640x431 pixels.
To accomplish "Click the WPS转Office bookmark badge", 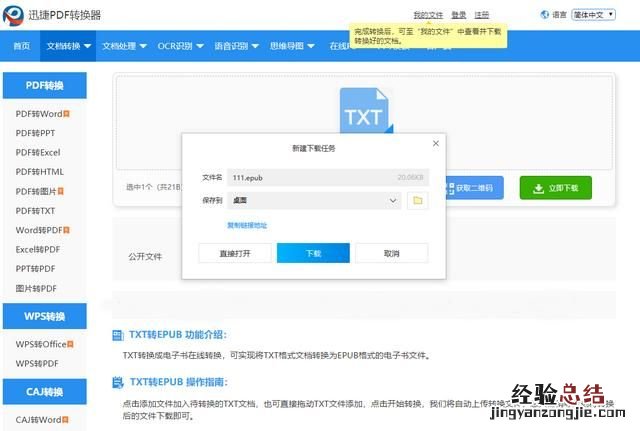I will 70,344.
